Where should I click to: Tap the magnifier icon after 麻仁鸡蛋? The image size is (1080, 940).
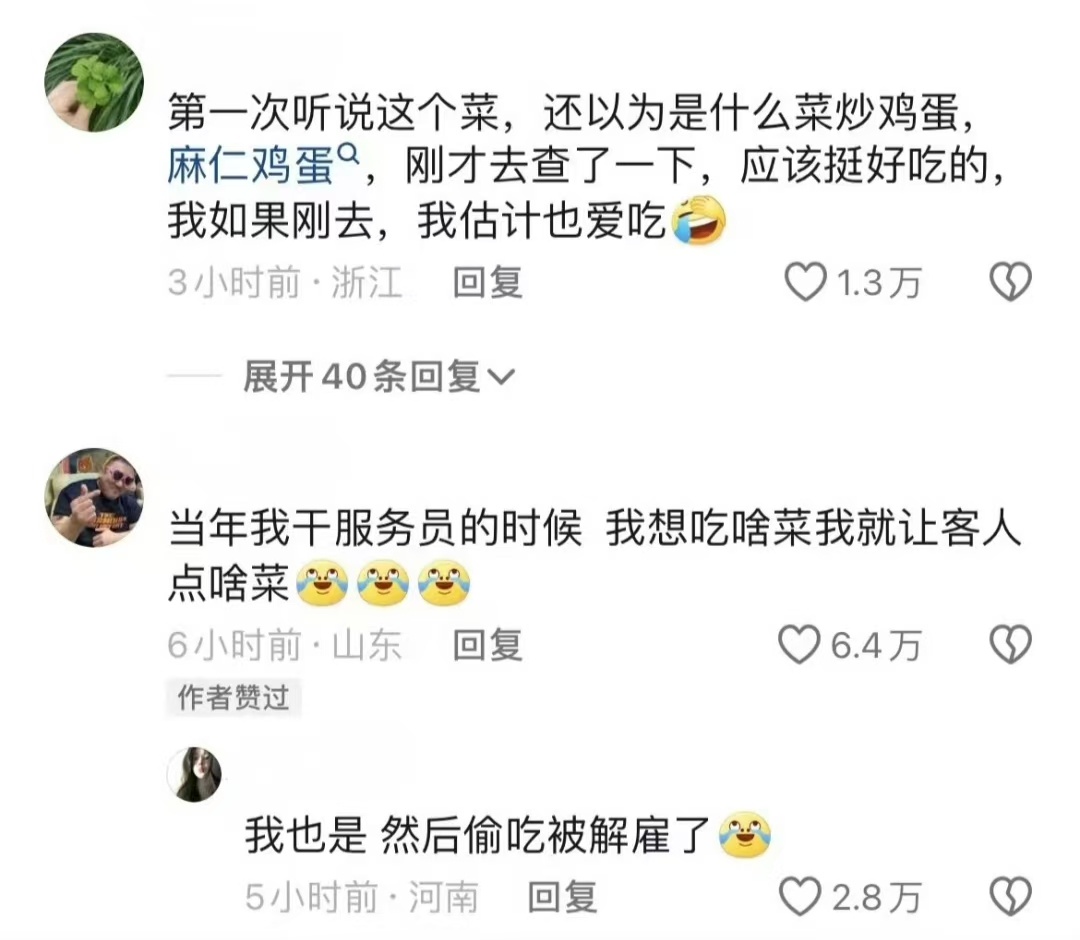click(x=349, y=154)
